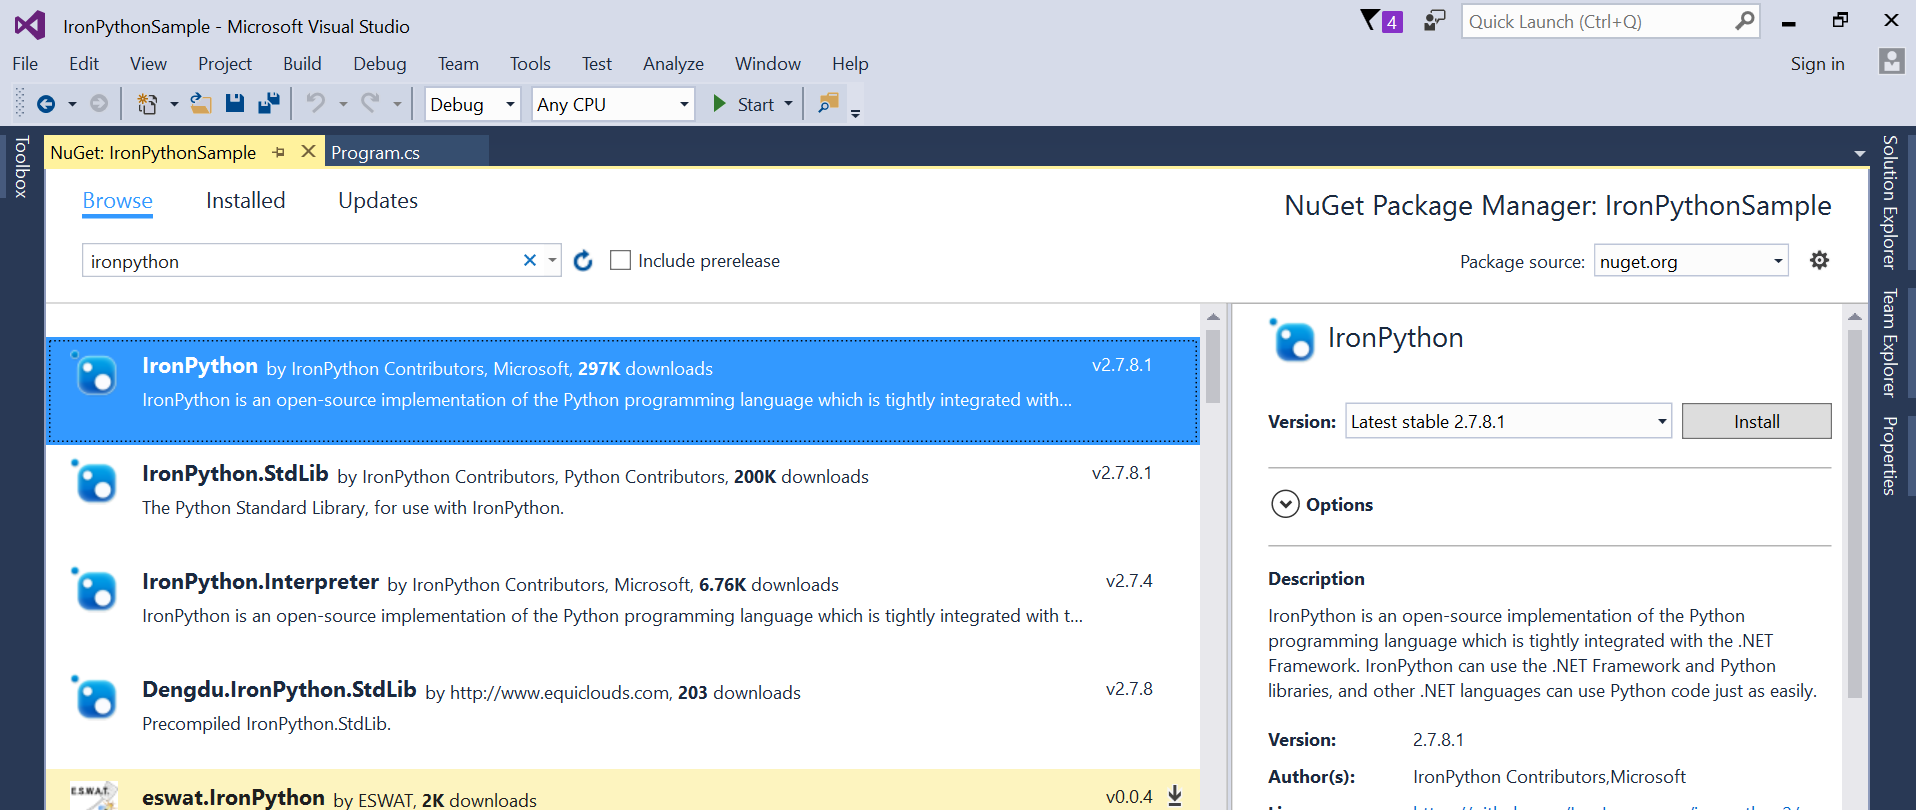The height and width of the screenshot is (810, 1916).
Task: Click the IronPython.Interpreter package icon
Action: [95, 590]
